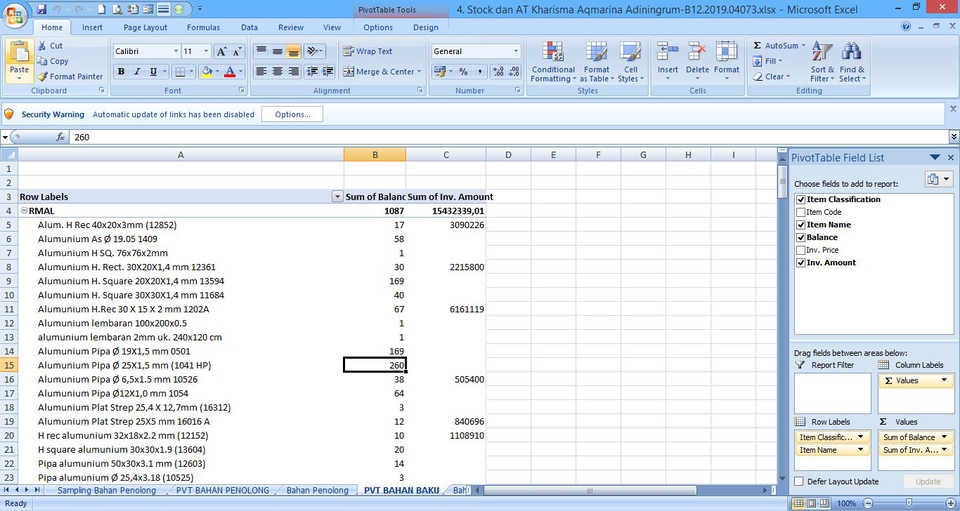Uncheck the Balance field
960x511 pixels.
[x=800, y=237]
